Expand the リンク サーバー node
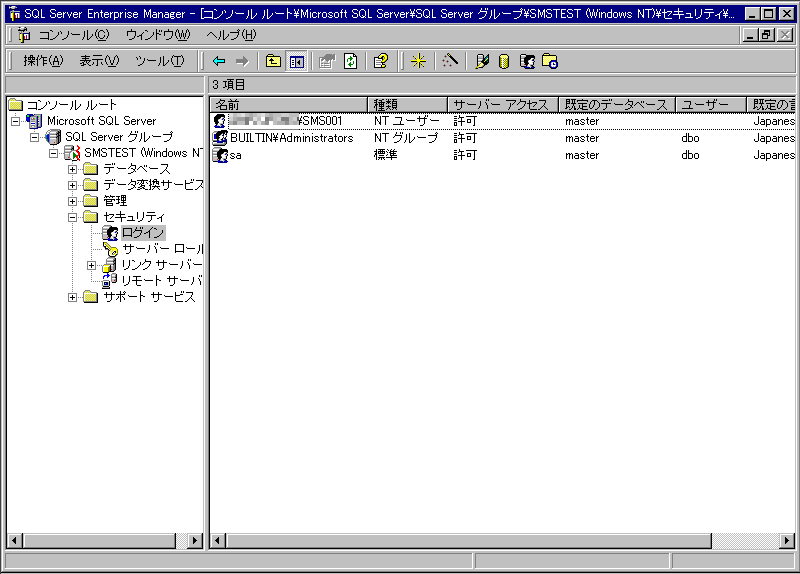800x574 pixels. tap(91, 265)
